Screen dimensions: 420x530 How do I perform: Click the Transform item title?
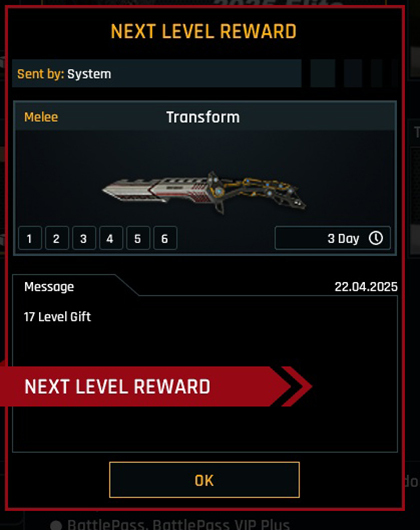pyautogui.click(x=203, y=117)
